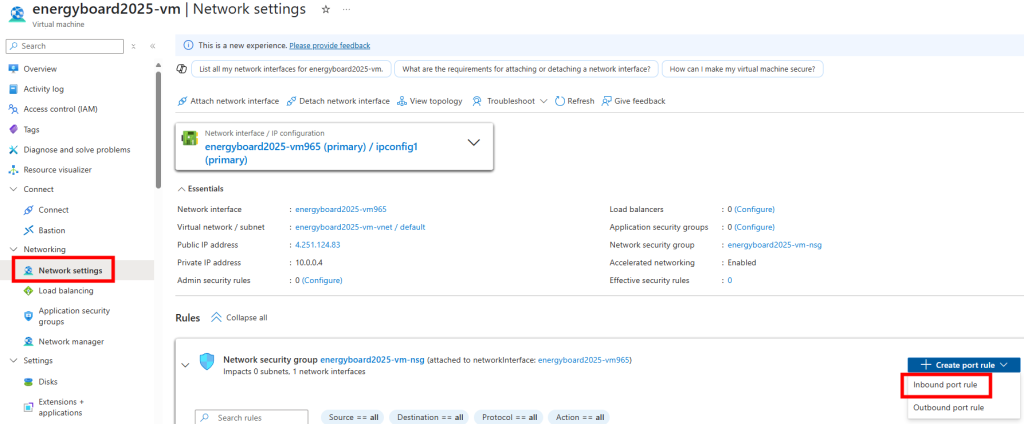The width and height of the screenshot is (1024, 424).
Task: Click the Access control (IAM) icon
Action: [x=13, y=109]
